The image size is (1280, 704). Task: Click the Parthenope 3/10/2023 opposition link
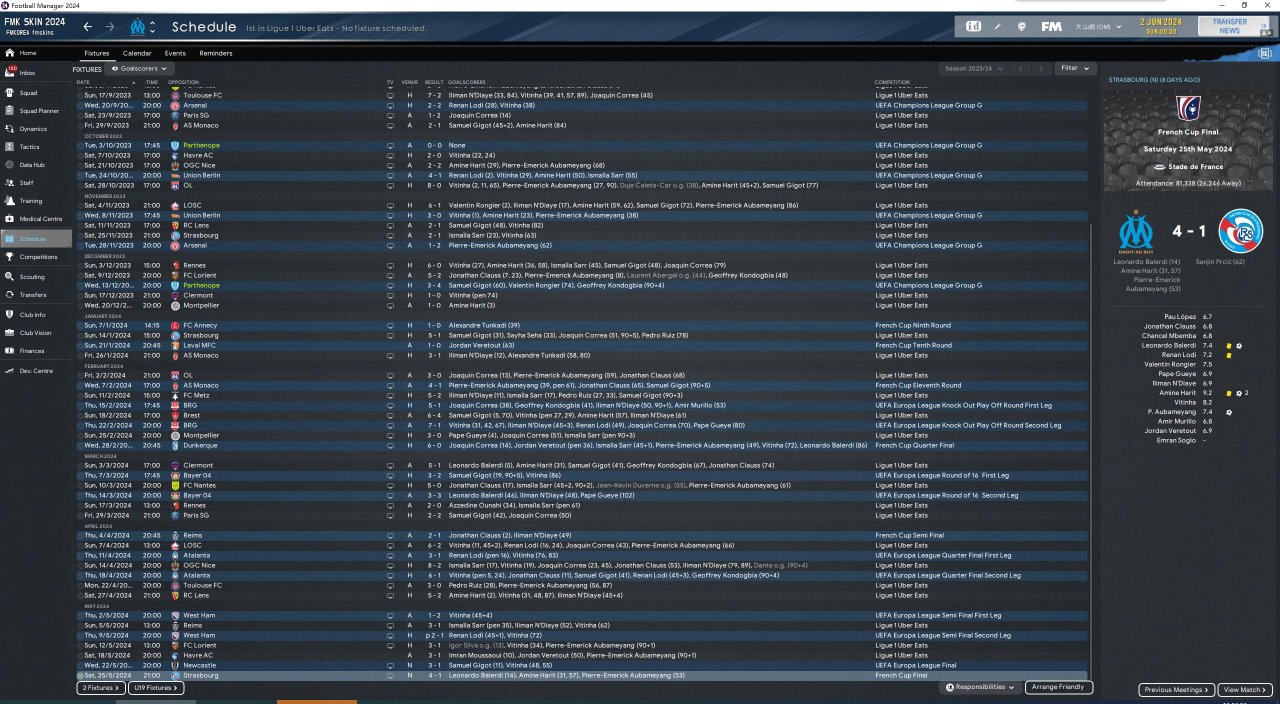(201, 145)
